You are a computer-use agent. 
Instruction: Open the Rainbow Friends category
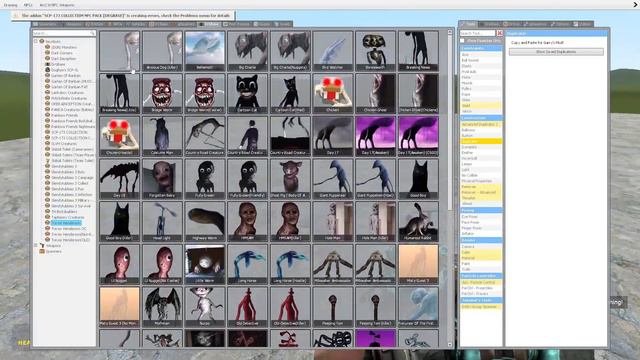pos(64,116)
